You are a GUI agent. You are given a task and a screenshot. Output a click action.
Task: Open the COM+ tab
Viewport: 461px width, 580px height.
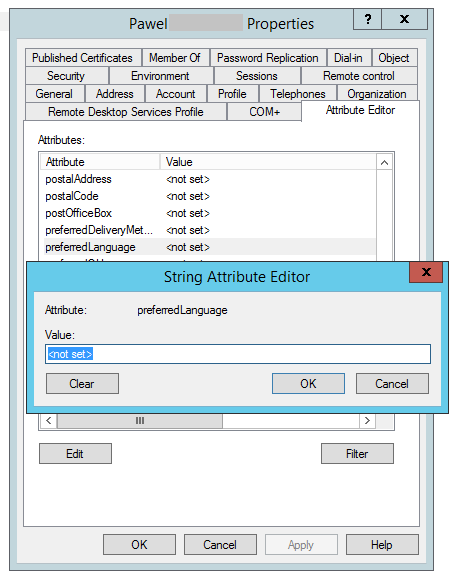click(265, 112)
